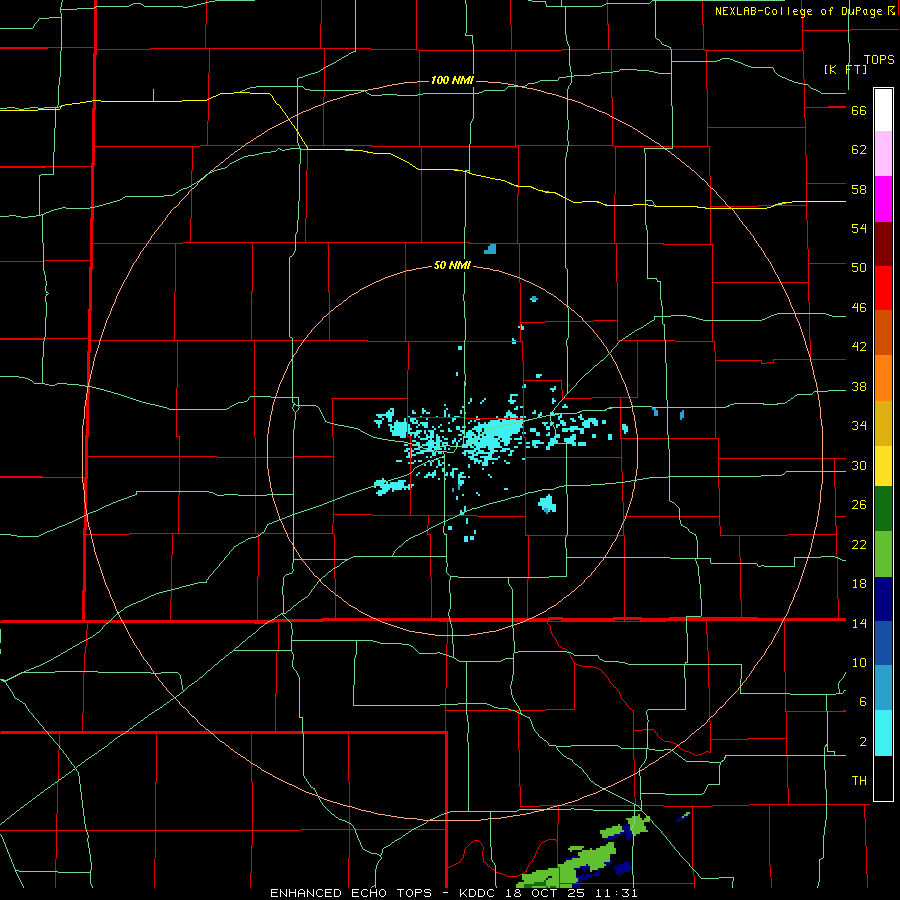
Task: Click the 18 OCT 25 date text
Action: point(545,893)
